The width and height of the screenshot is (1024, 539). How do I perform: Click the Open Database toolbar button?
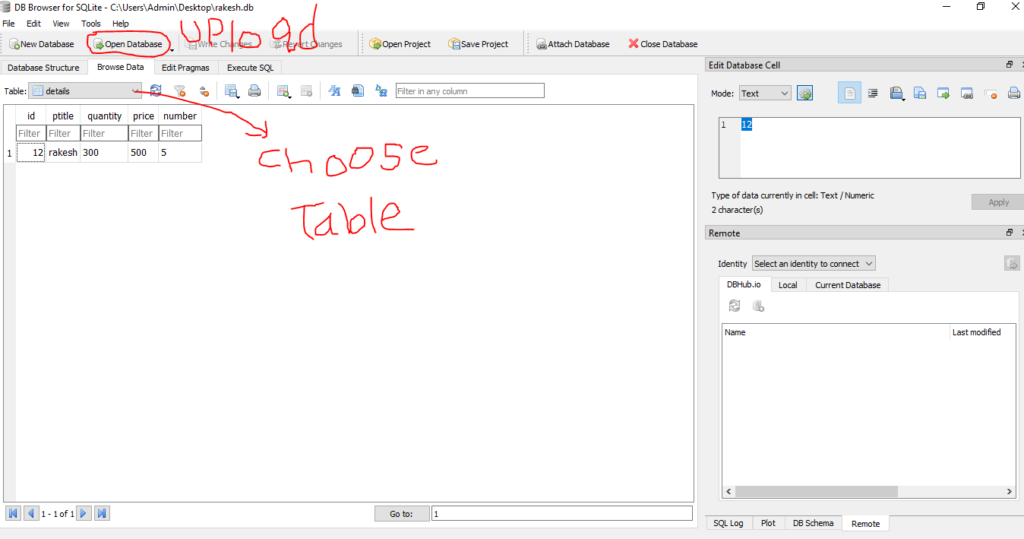tap(128, 44)
